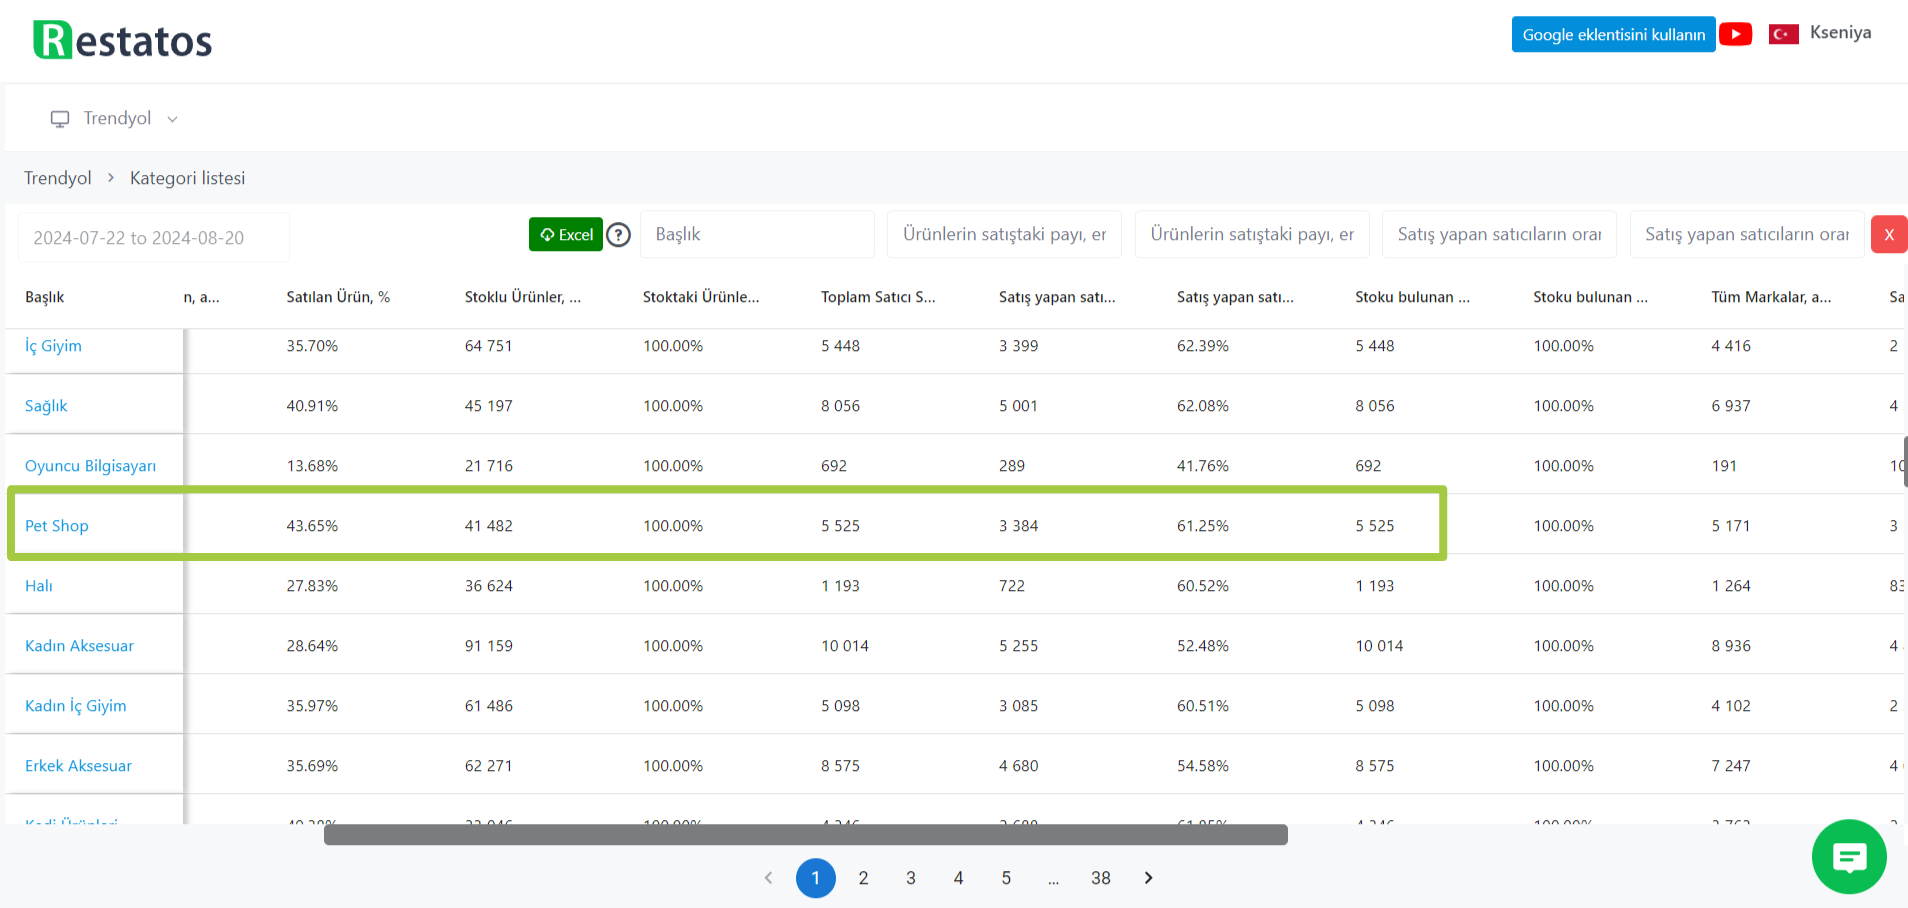Image resolution: width=1908 pixels, height=908 pixels.
Task: Sort by Satılan Ürün, % column
Action: click(338, 297)
